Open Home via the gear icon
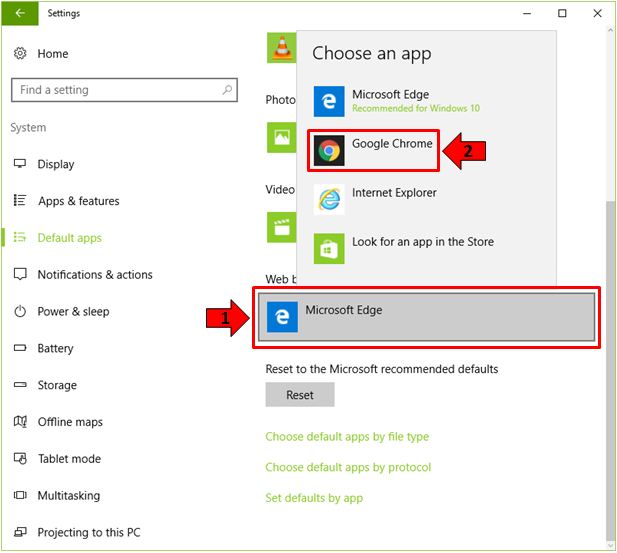This screenshot has height=553, width=617. click(20, 53)
